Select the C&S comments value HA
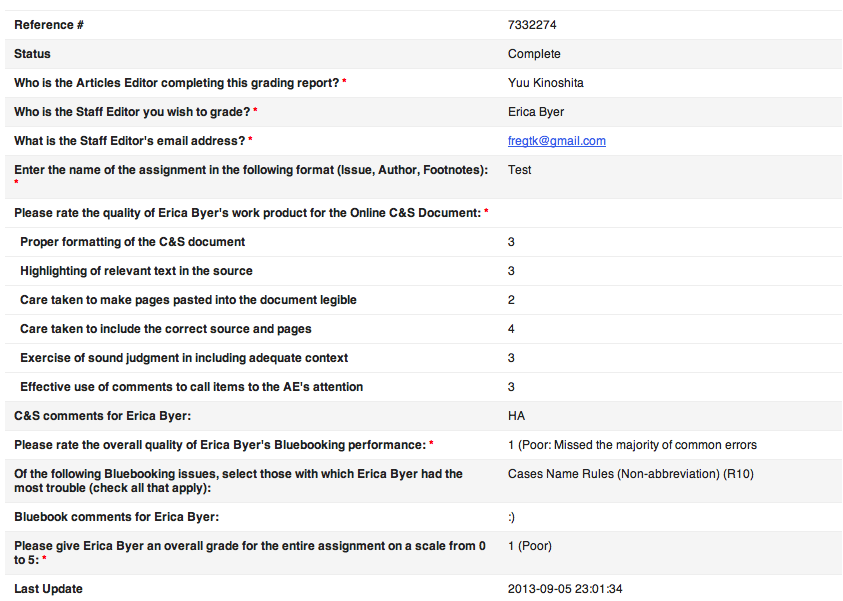Screen dimensions: 843x601 coord(516,416)
